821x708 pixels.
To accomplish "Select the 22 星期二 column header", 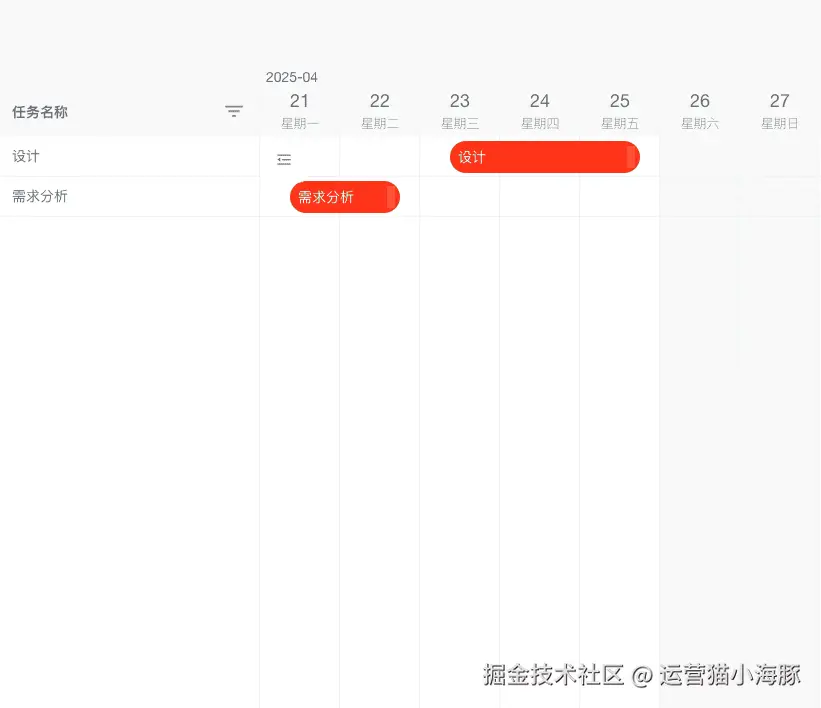I will (380, 110).
